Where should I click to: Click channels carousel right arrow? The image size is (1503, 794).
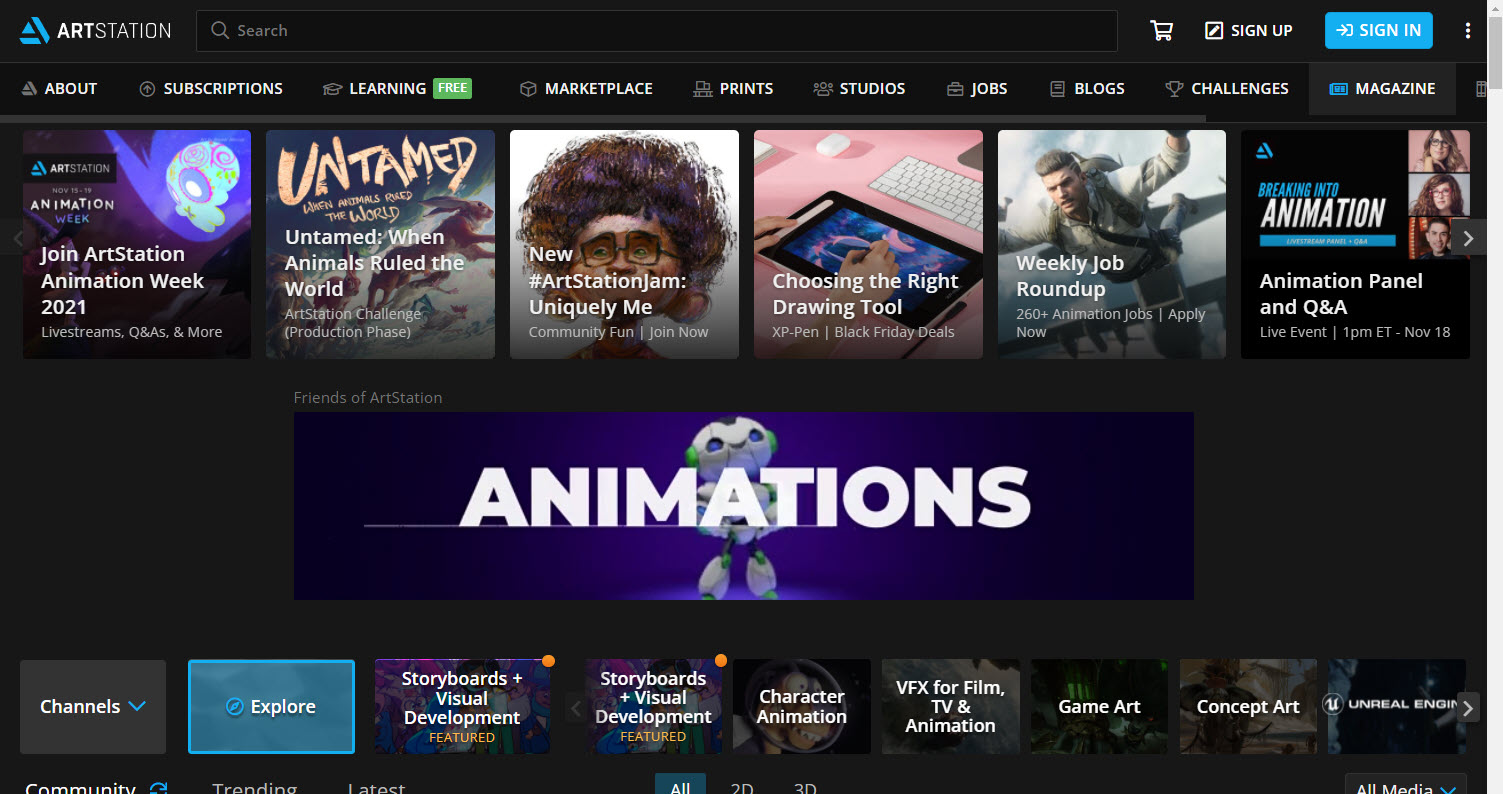(x=1467, y=708)
